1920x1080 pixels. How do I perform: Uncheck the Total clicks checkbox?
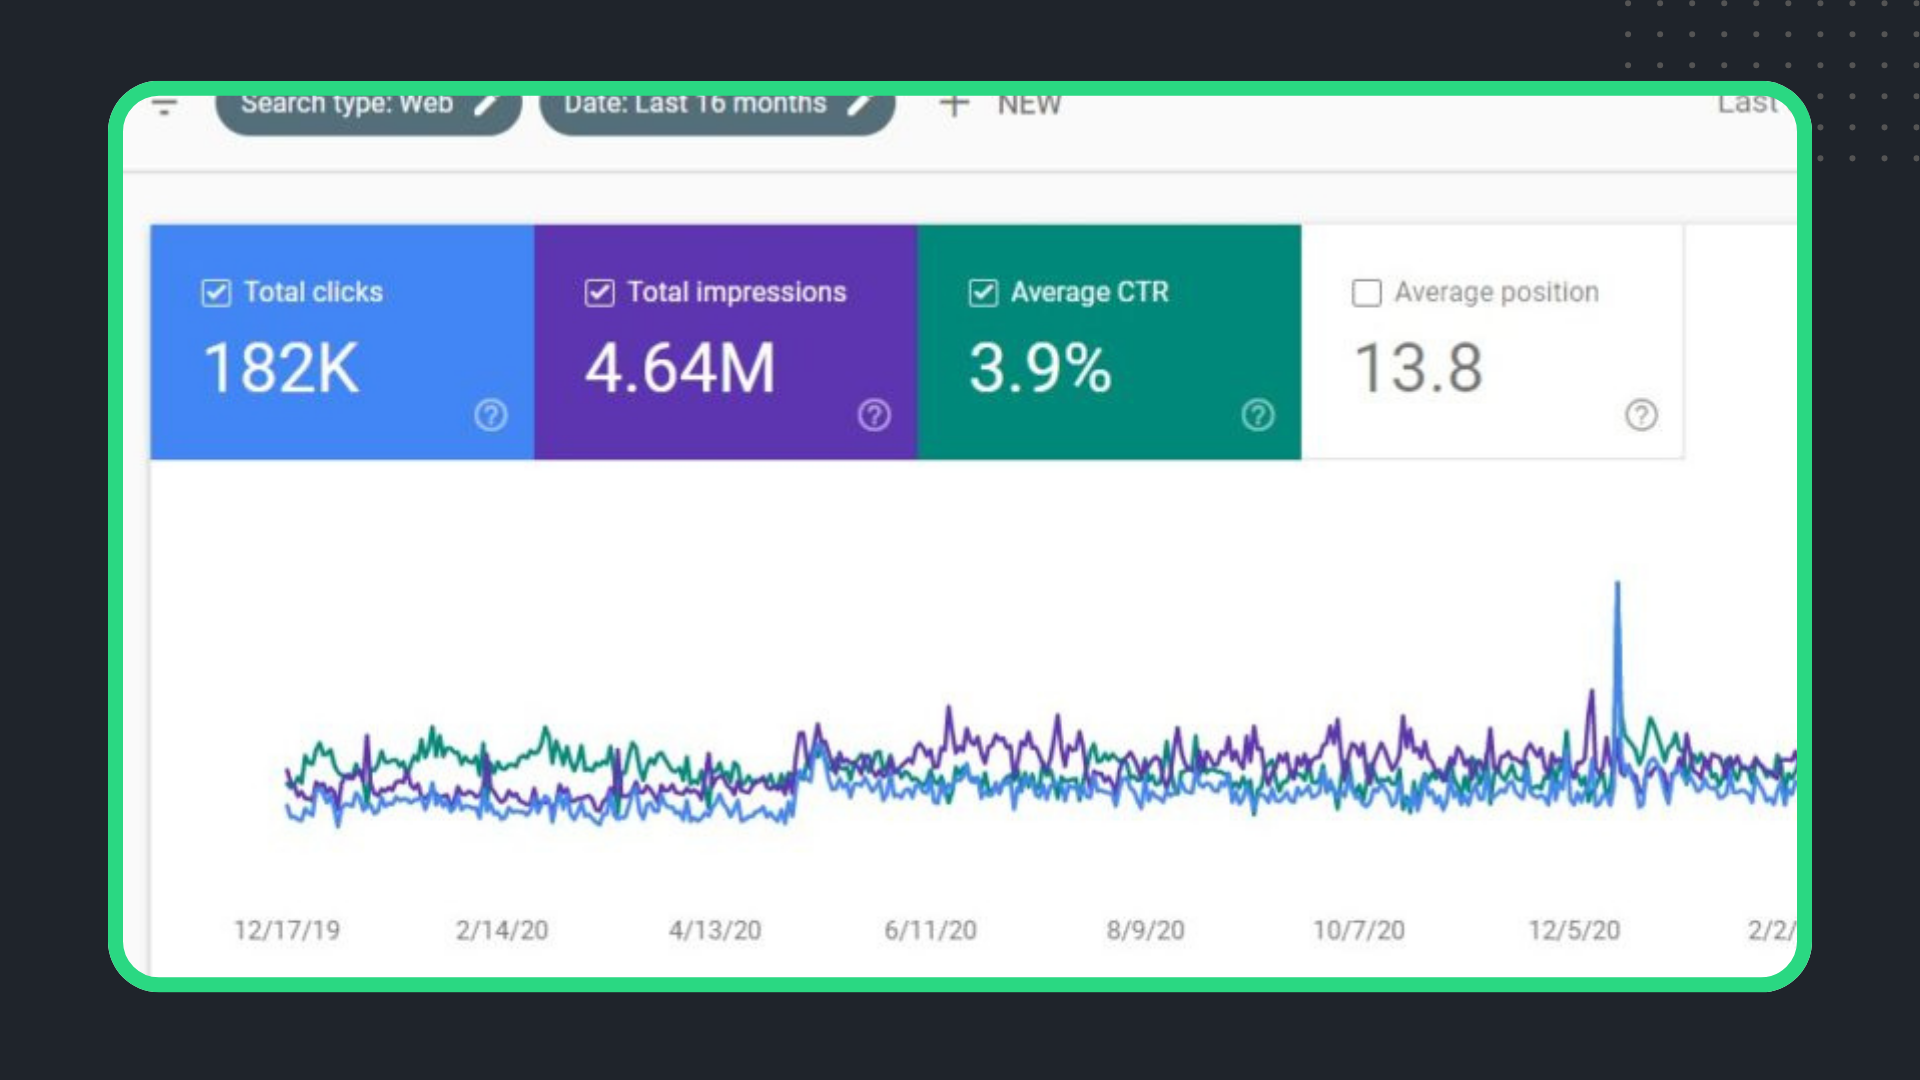(216, 293)
